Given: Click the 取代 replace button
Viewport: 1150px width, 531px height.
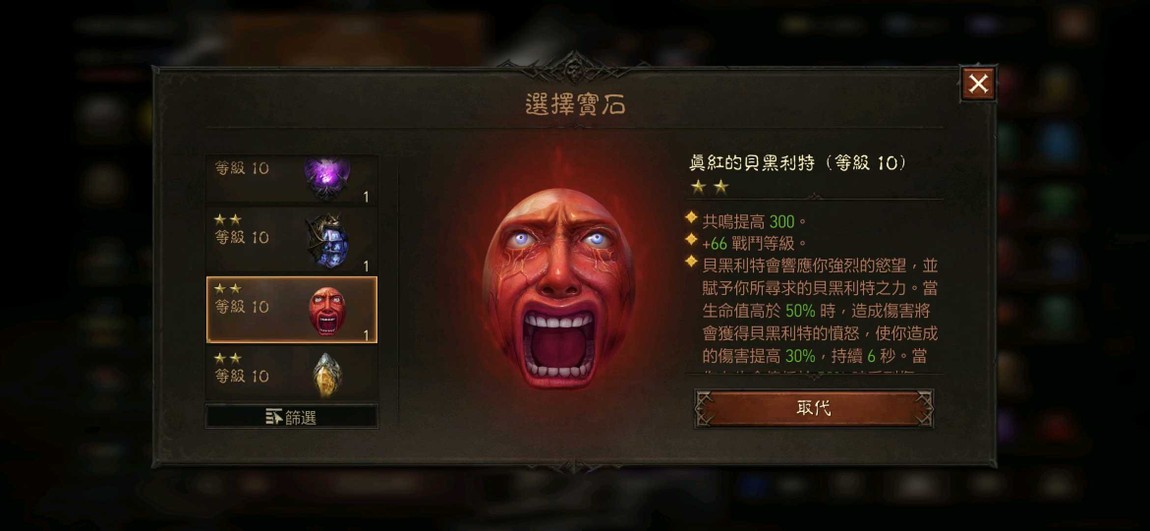Looking at the screenshot, I should pos(813,409).
